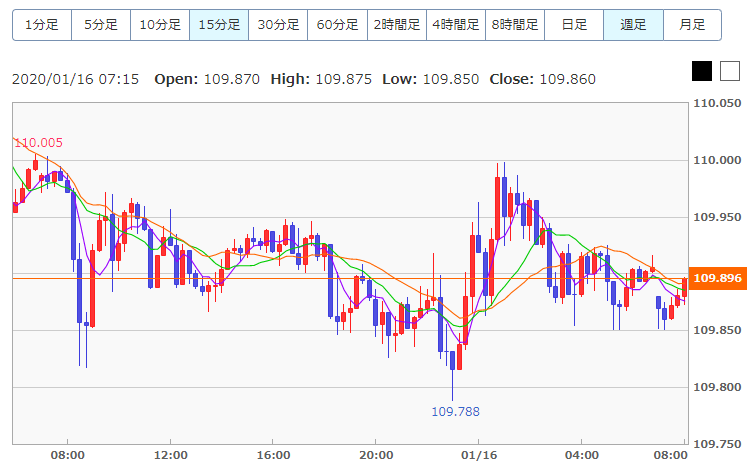
Task: Click the 04:00 time axis label
Action: [x=582, y=454]
